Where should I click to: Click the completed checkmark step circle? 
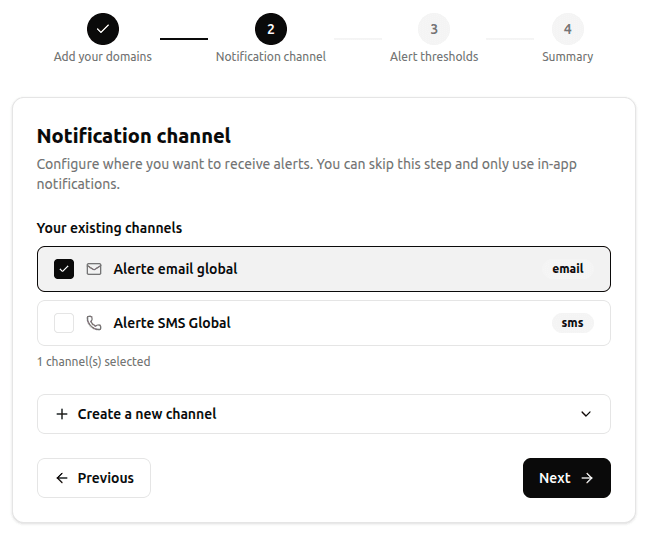[x=103, y=29]
